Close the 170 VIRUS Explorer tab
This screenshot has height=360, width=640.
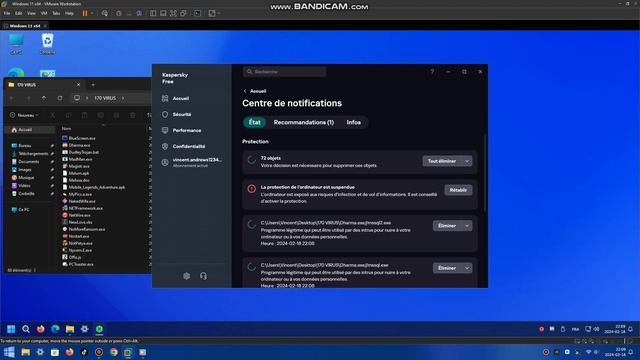[x=78, y=85]
